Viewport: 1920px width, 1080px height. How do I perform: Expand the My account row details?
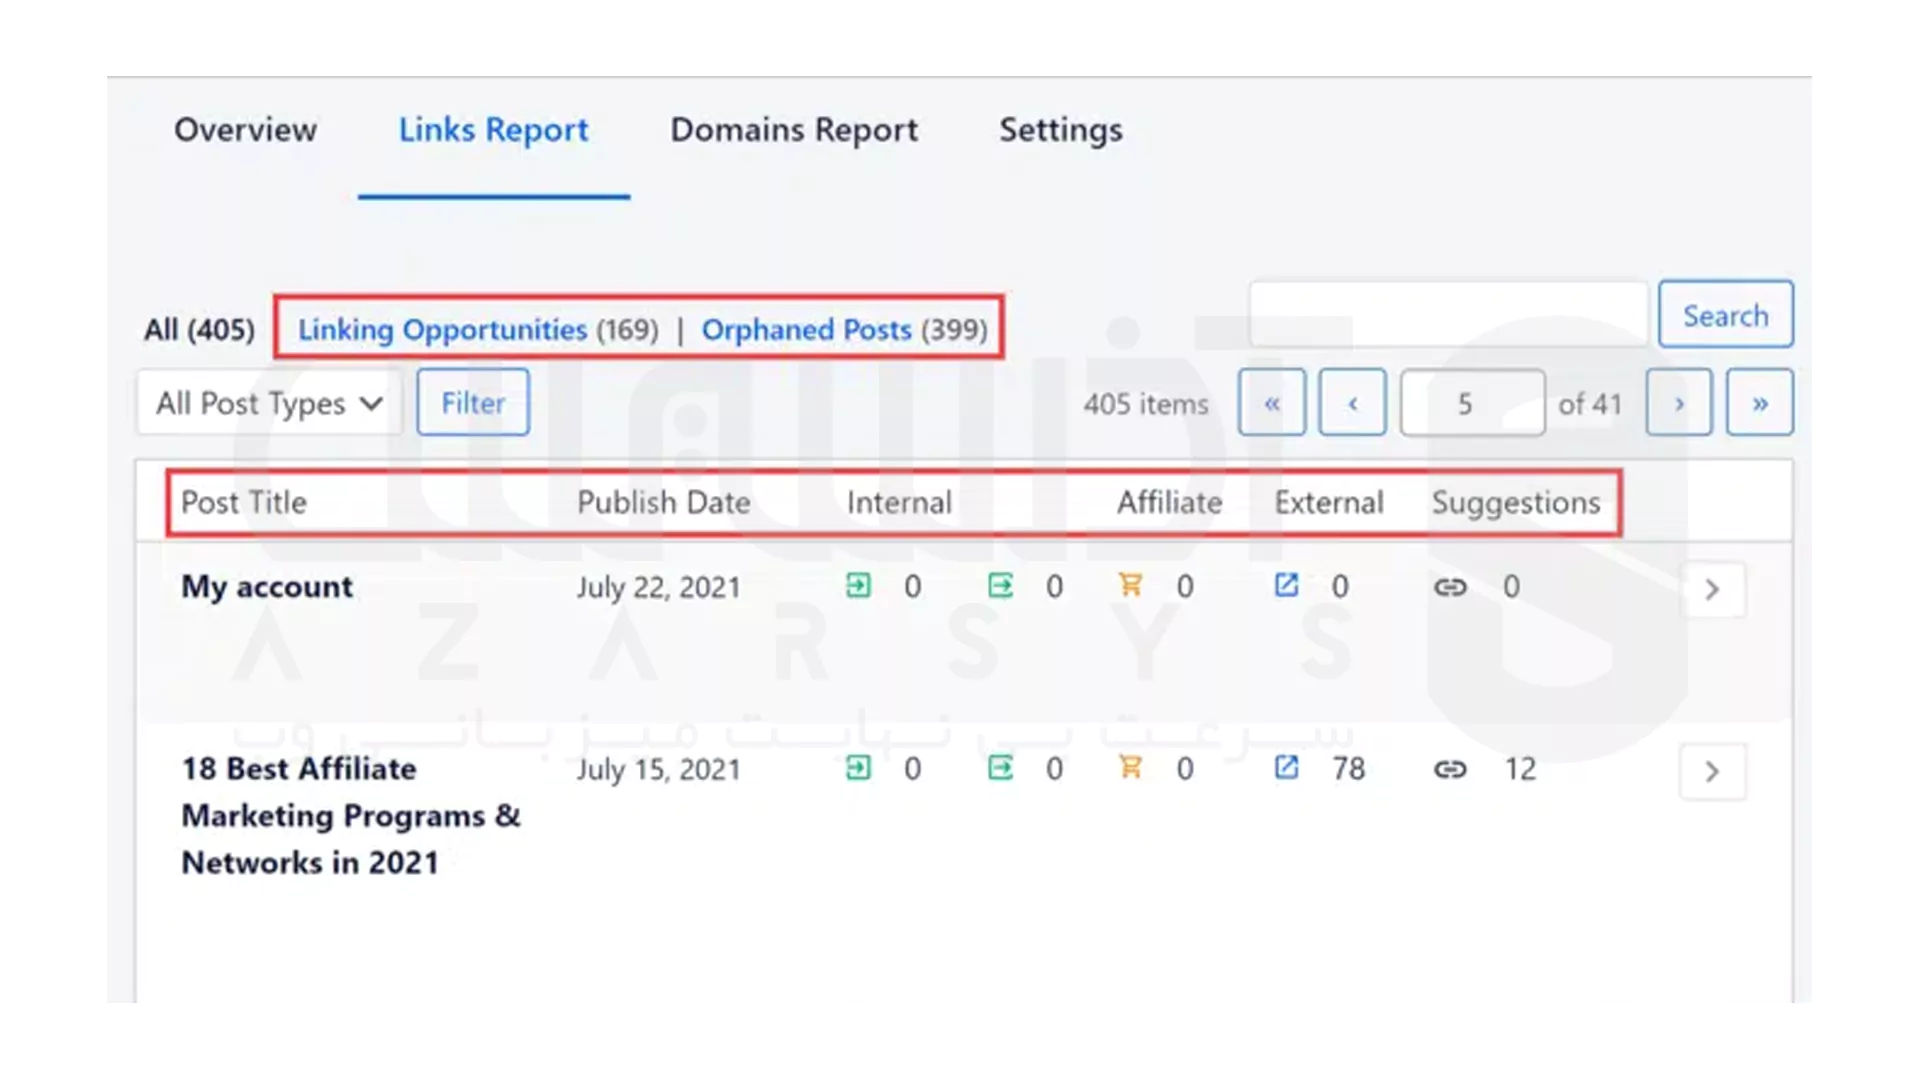1712,590
